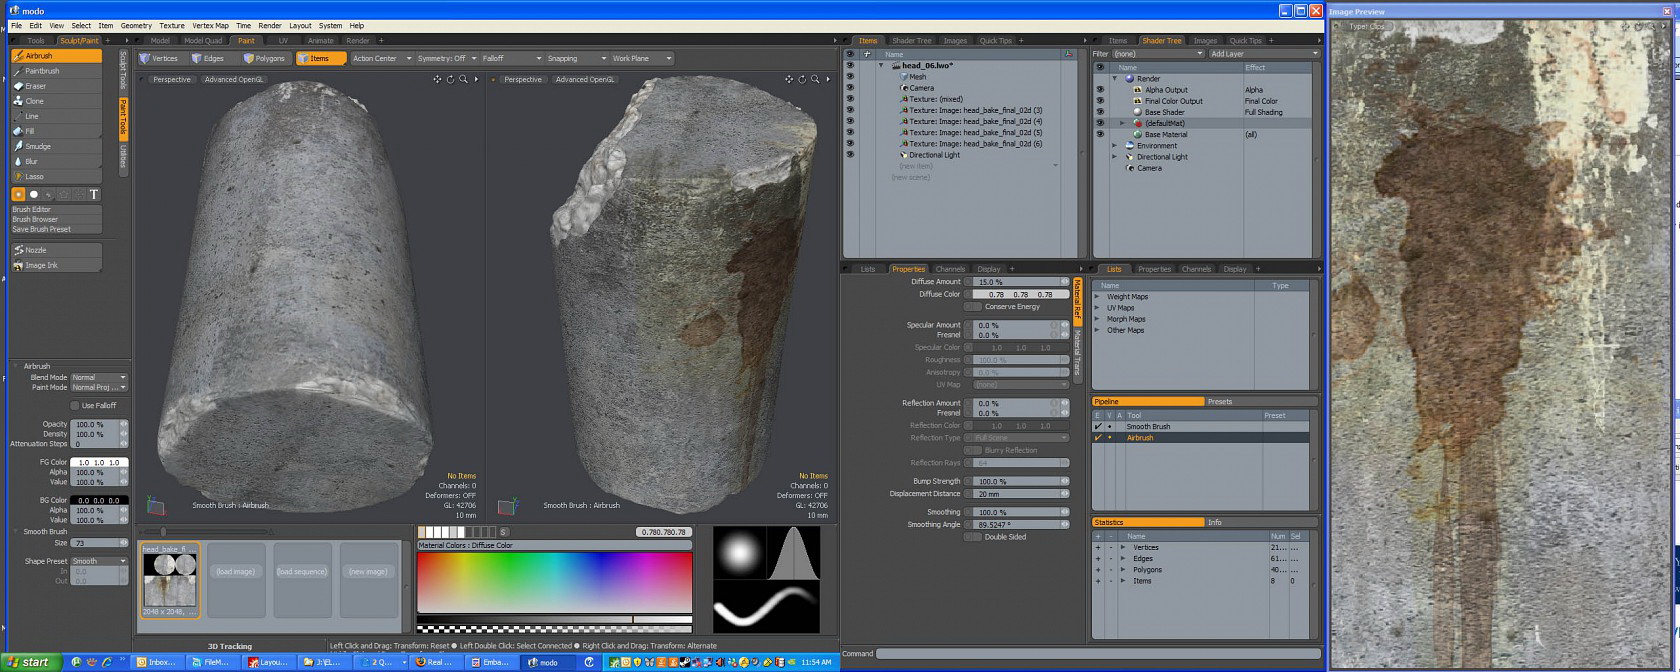Select the Blur tool
This screenshot has width=1680, height=672.
(32, 161)
